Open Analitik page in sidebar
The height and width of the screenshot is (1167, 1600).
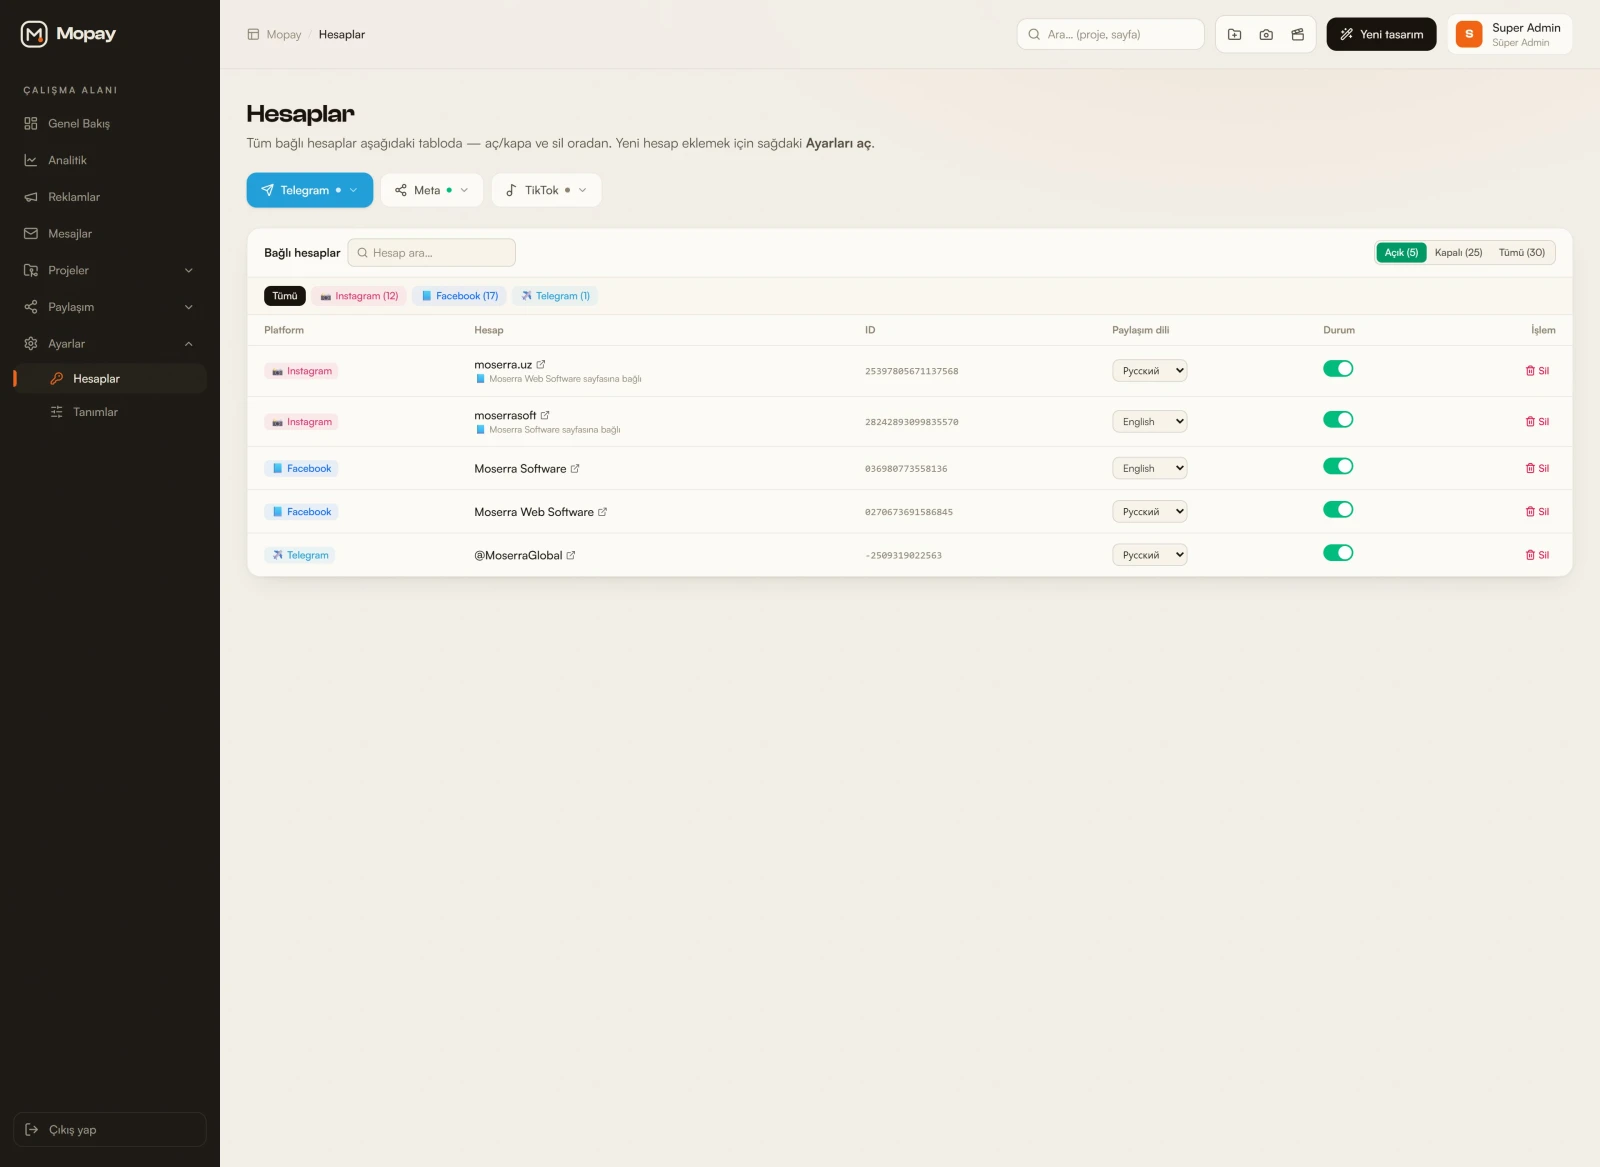[x=110, y=160]
